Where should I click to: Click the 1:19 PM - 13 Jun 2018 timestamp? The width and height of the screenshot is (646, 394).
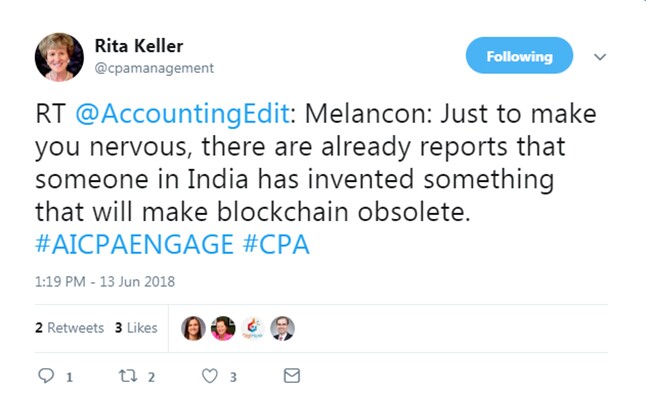[x=105, y=281]
